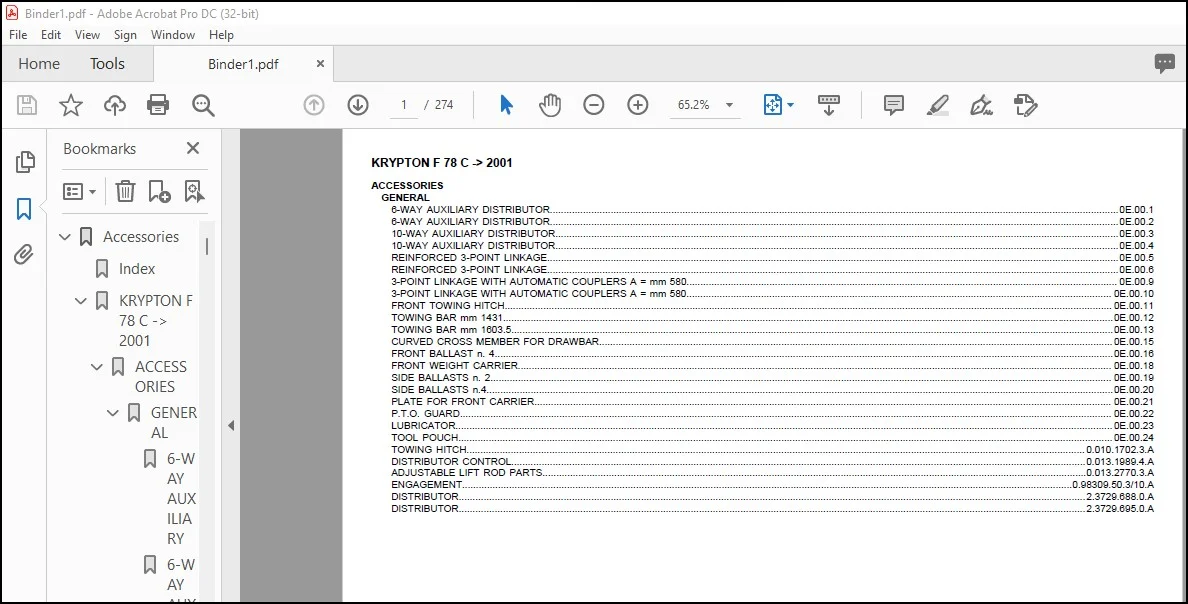Close the Bookmarks panel
The width and height of the screenshot is (1188, 604).
pos(193,149)
